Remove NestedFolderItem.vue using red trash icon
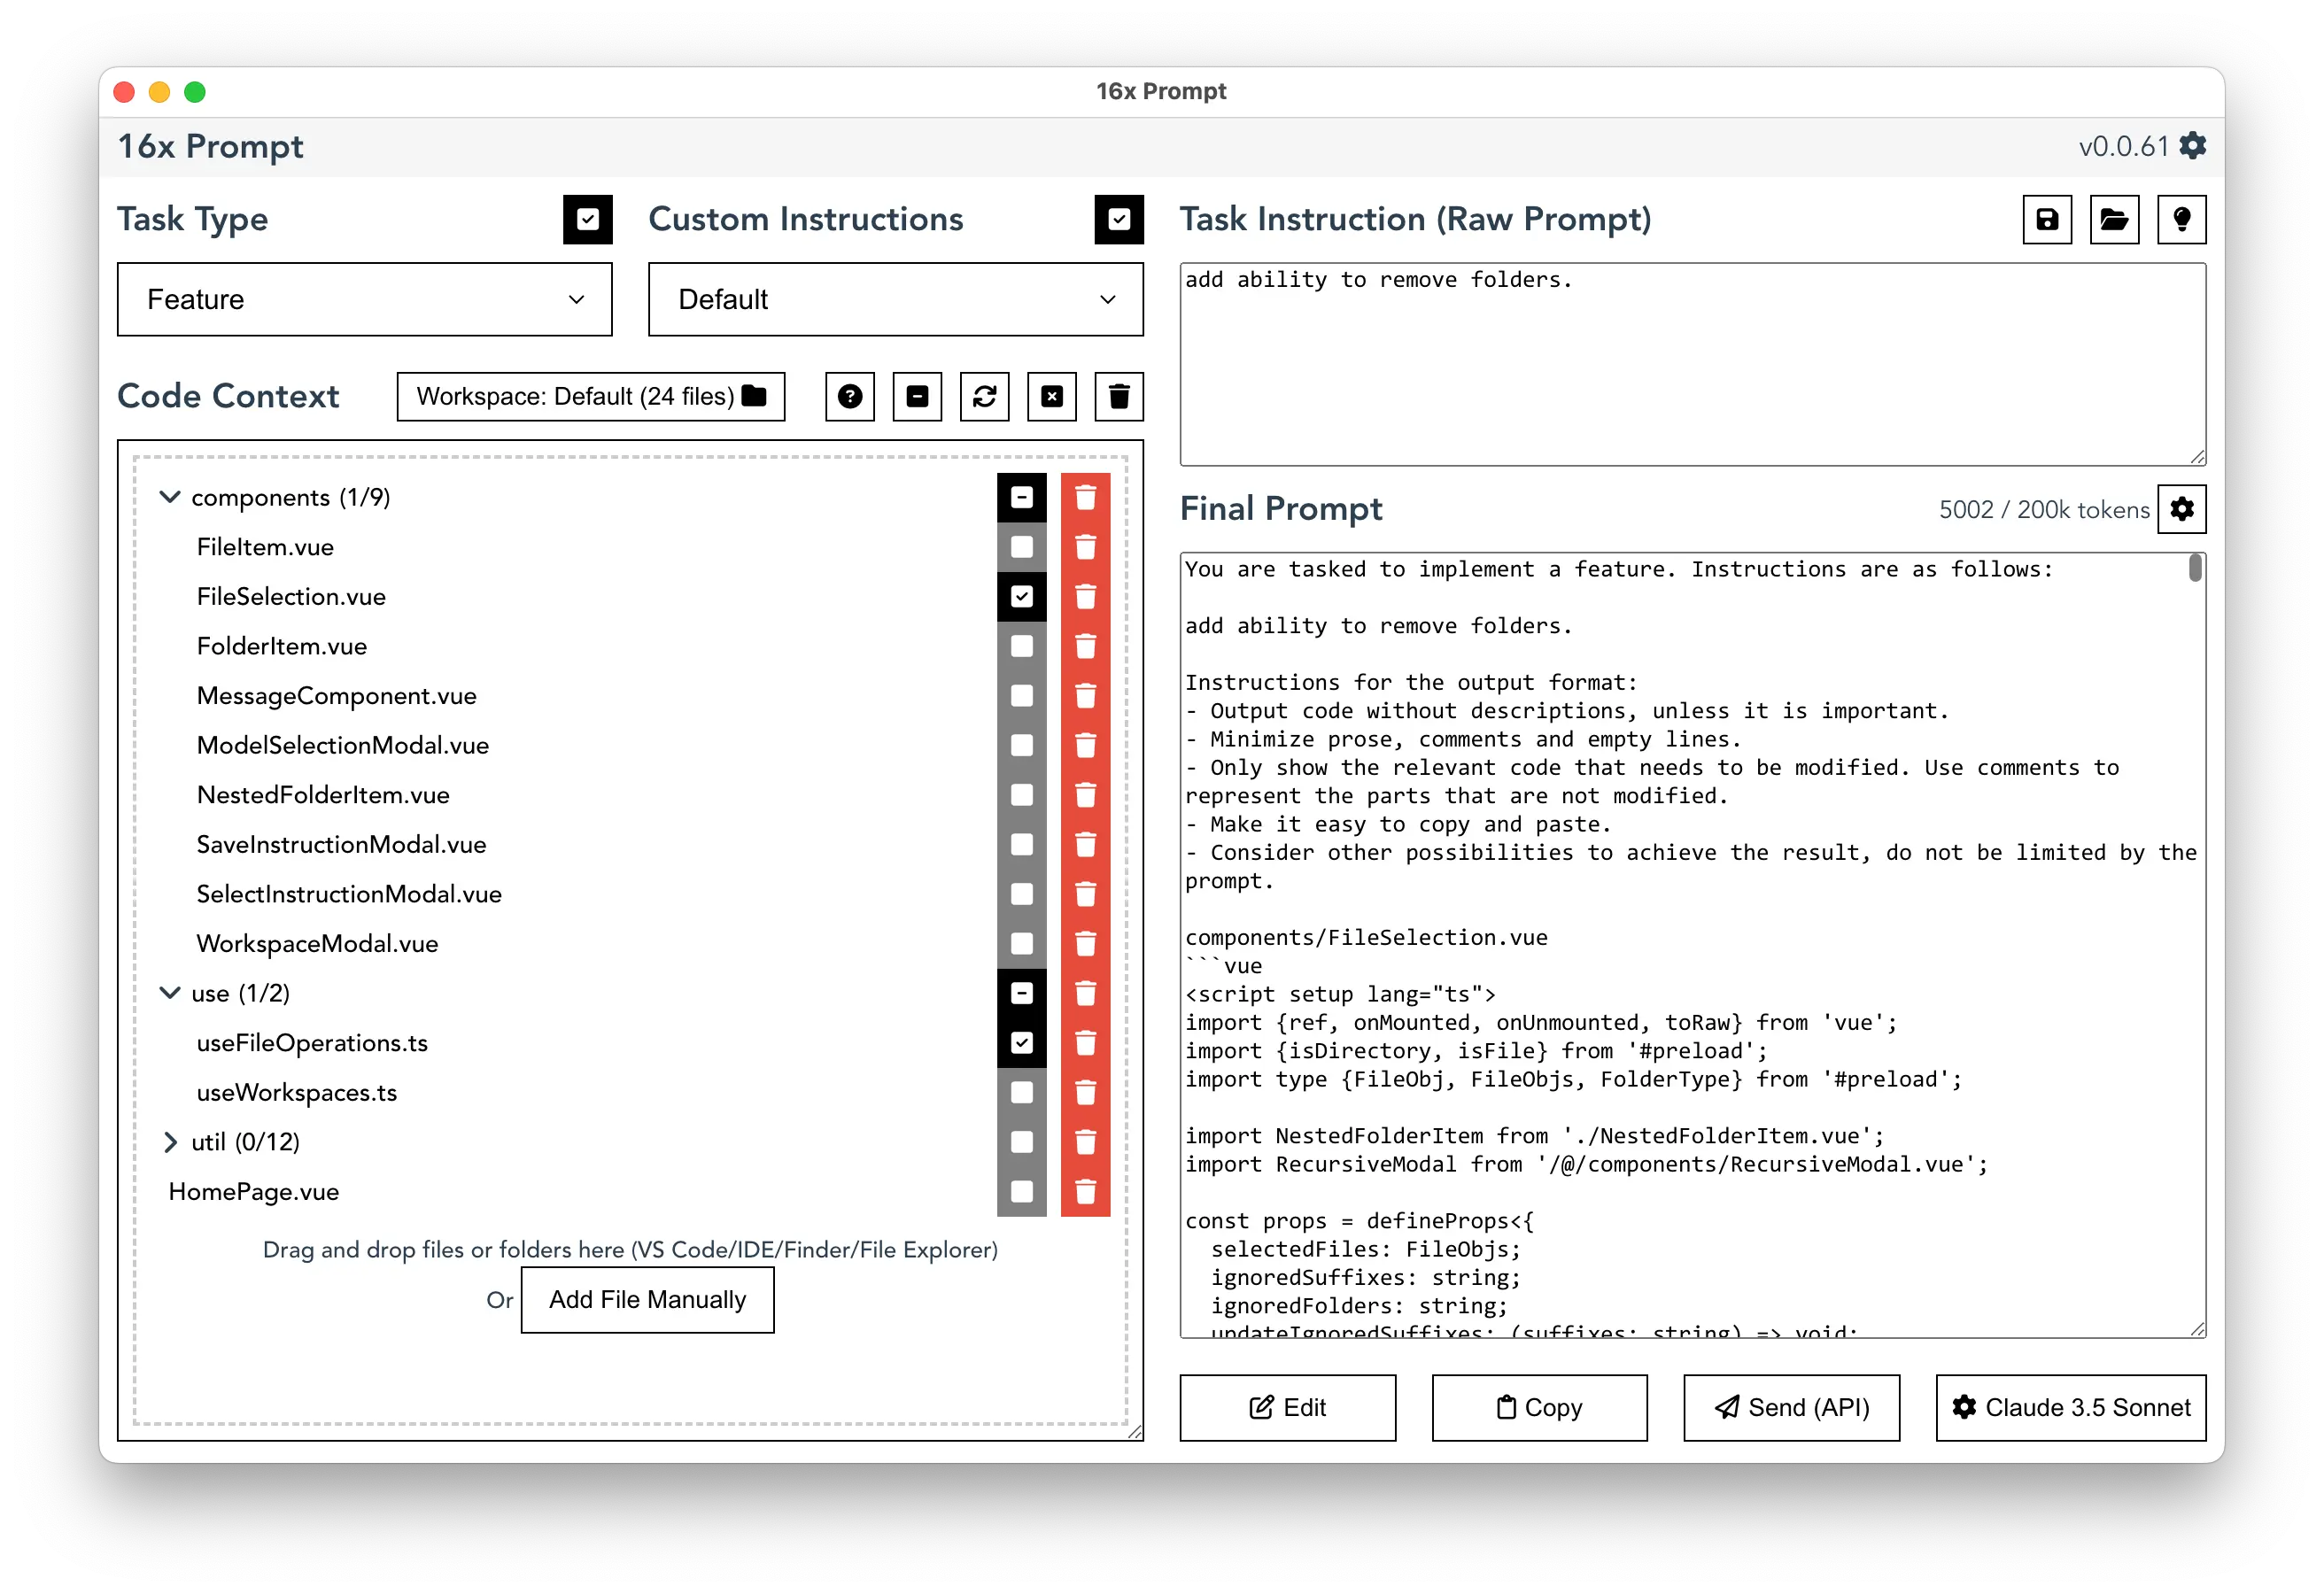Screen dimensions: 2324x1594 click(1085, 795)
